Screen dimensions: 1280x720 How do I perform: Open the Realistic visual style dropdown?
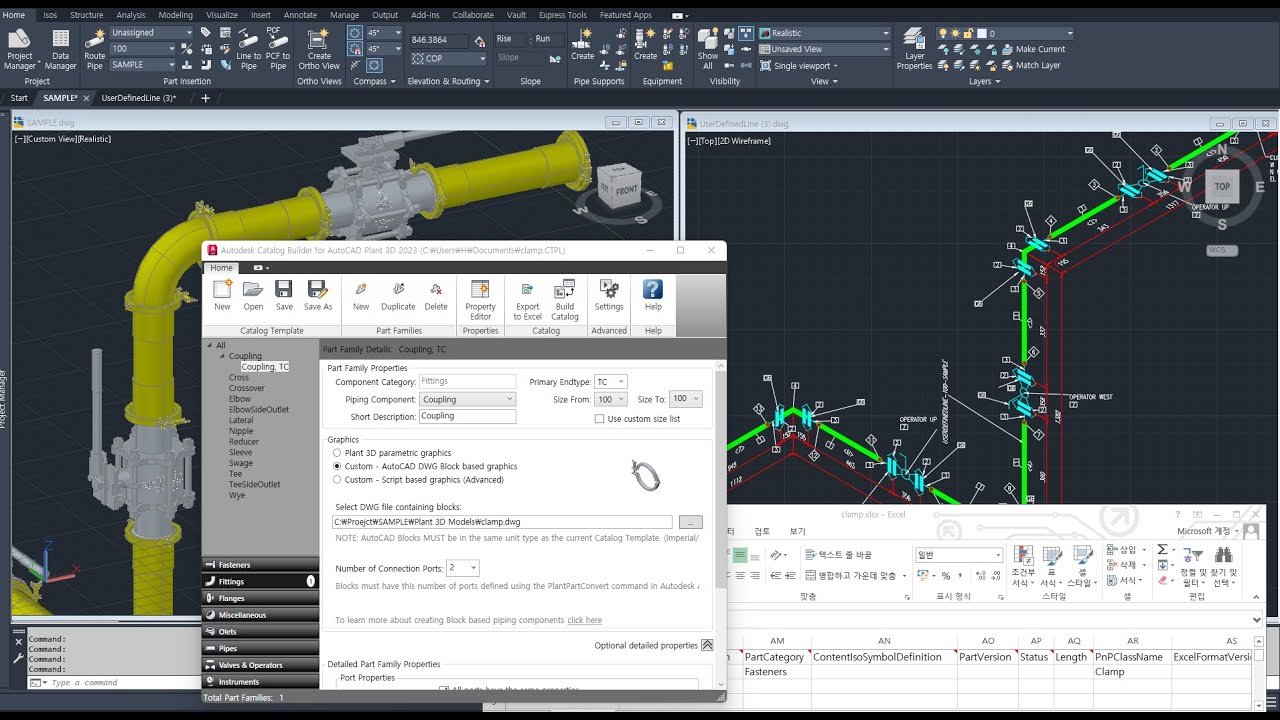click(x=824, y=33)
